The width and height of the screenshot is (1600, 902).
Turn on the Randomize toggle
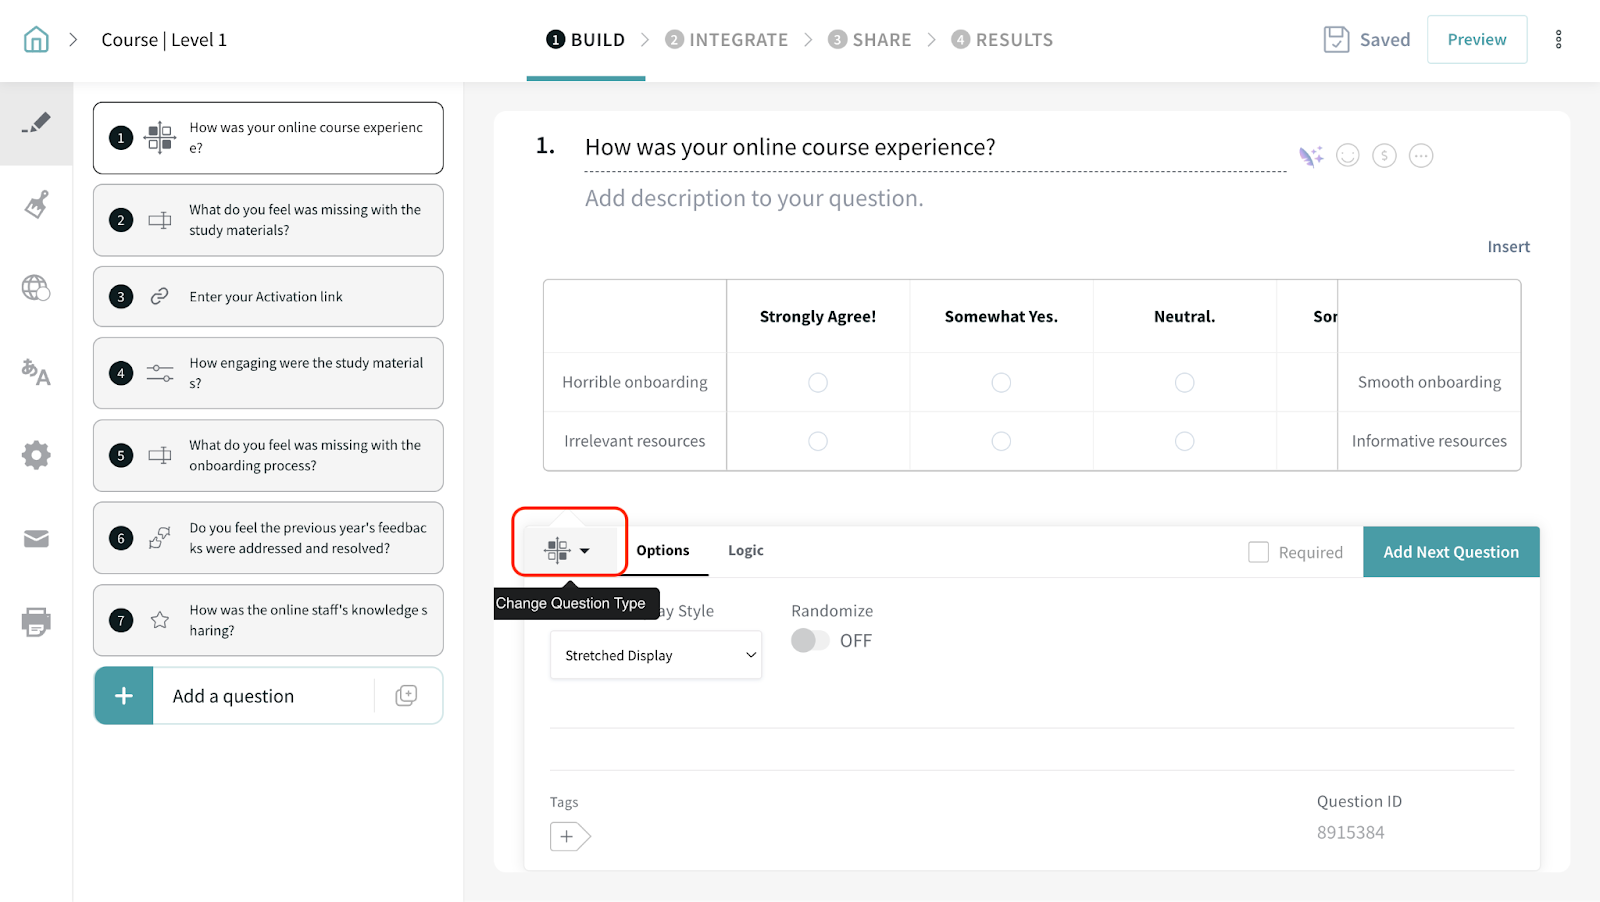point(810,640)
